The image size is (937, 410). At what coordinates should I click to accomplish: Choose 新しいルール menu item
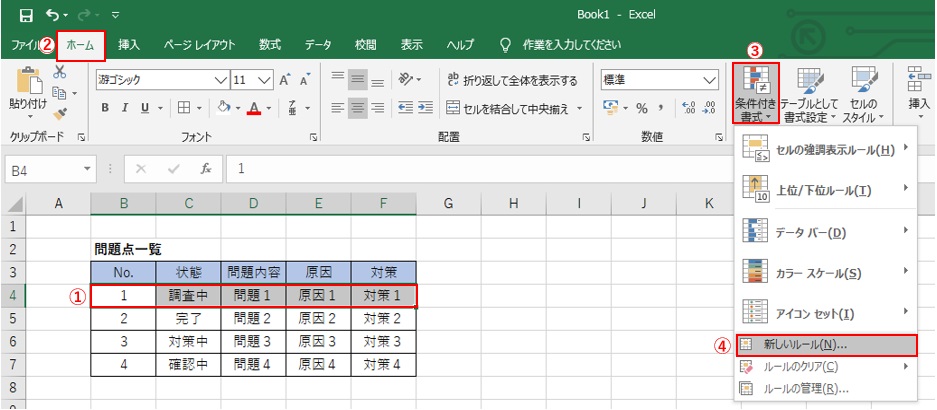tap(826, 344)
